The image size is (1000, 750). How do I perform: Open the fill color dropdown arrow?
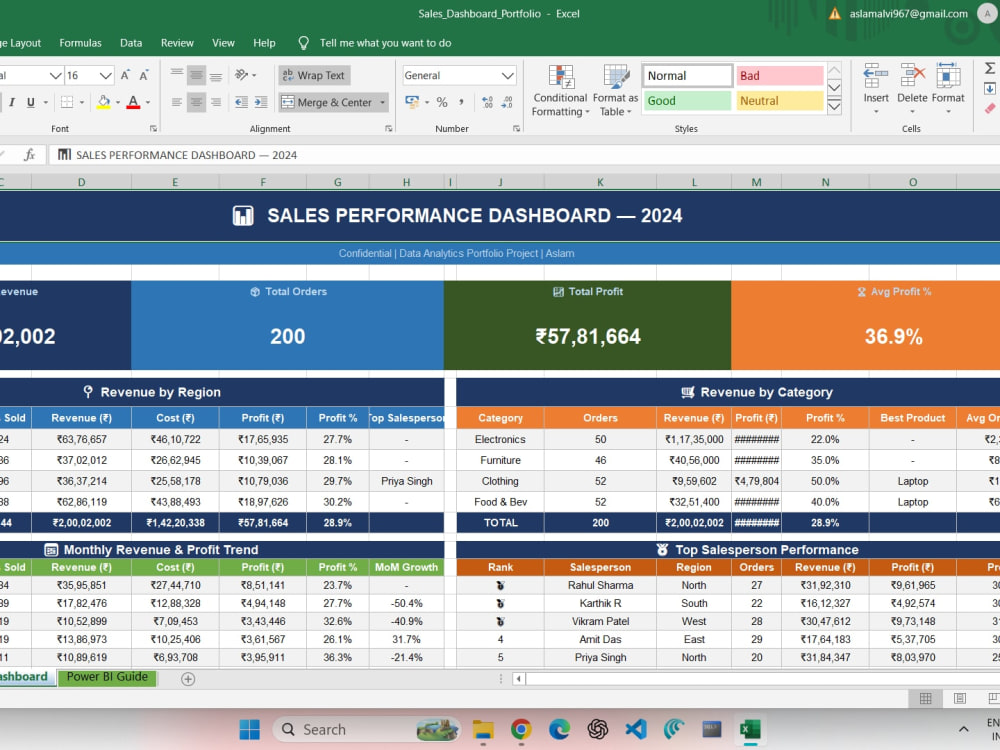118,102
